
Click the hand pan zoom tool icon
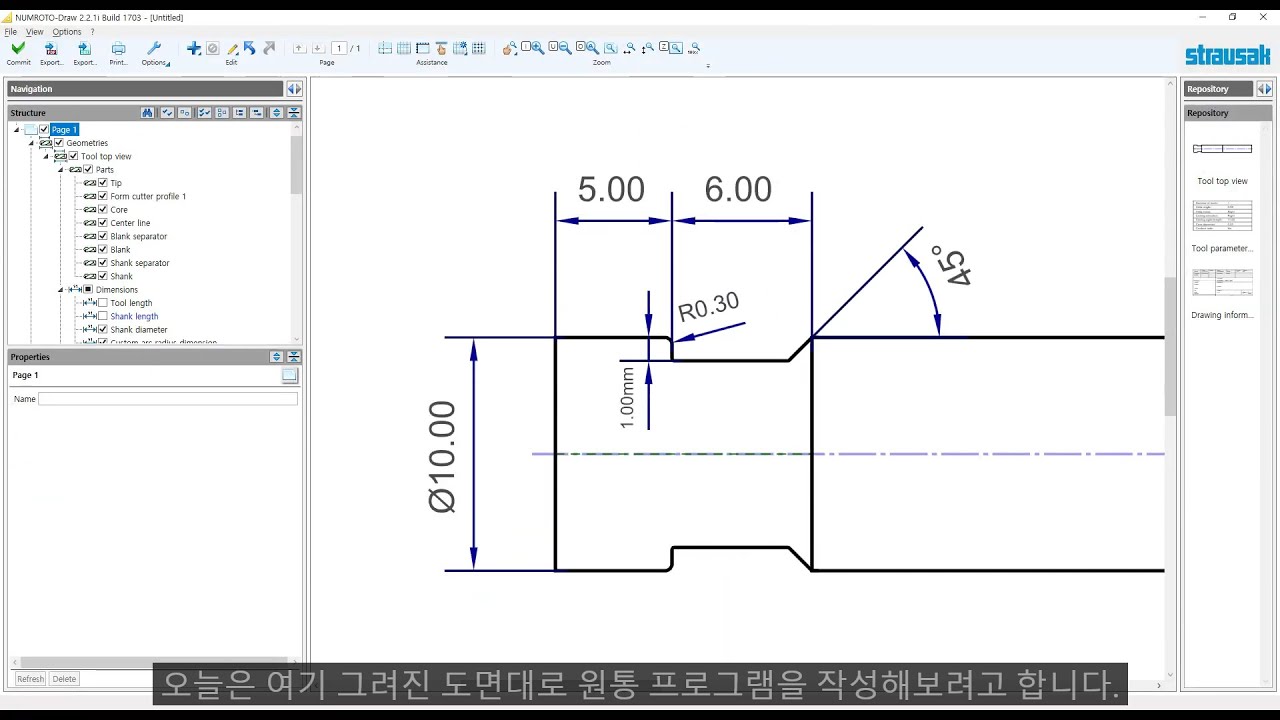pyautogui.click(x=510, y=48)
